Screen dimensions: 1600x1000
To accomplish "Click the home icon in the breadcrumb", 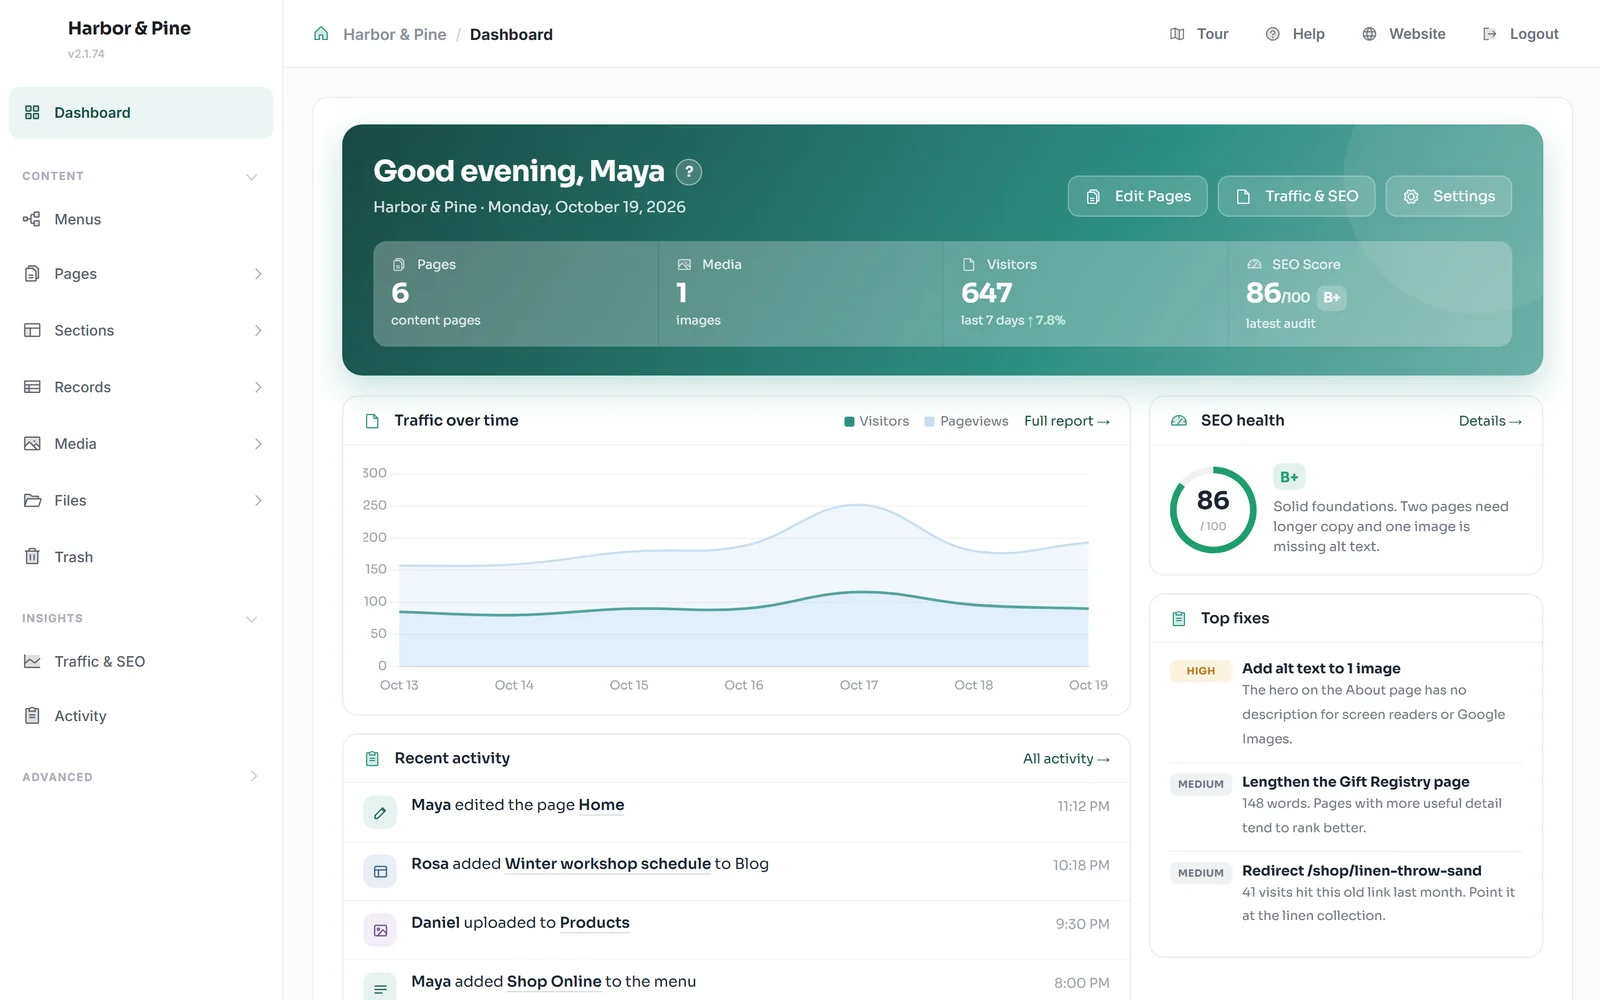I will coord(321,34).
